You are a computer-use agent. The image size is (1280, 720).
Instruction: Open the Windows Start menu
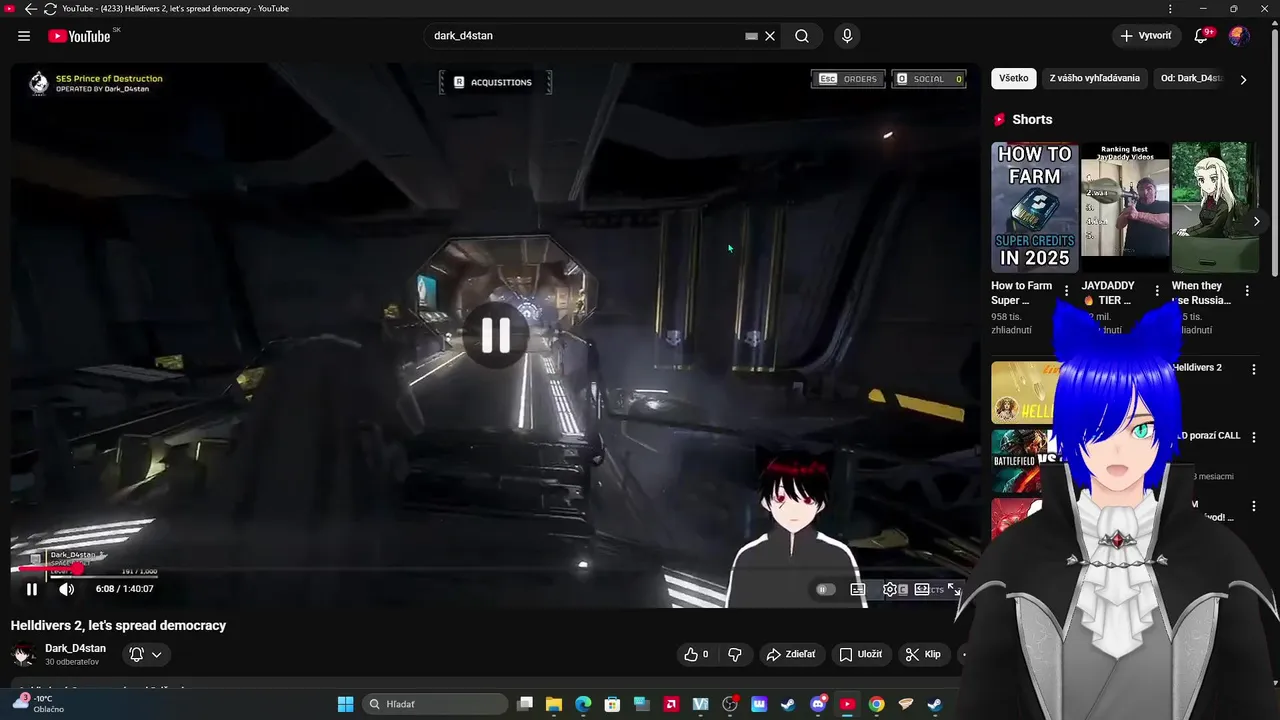(x=345, y=704)
